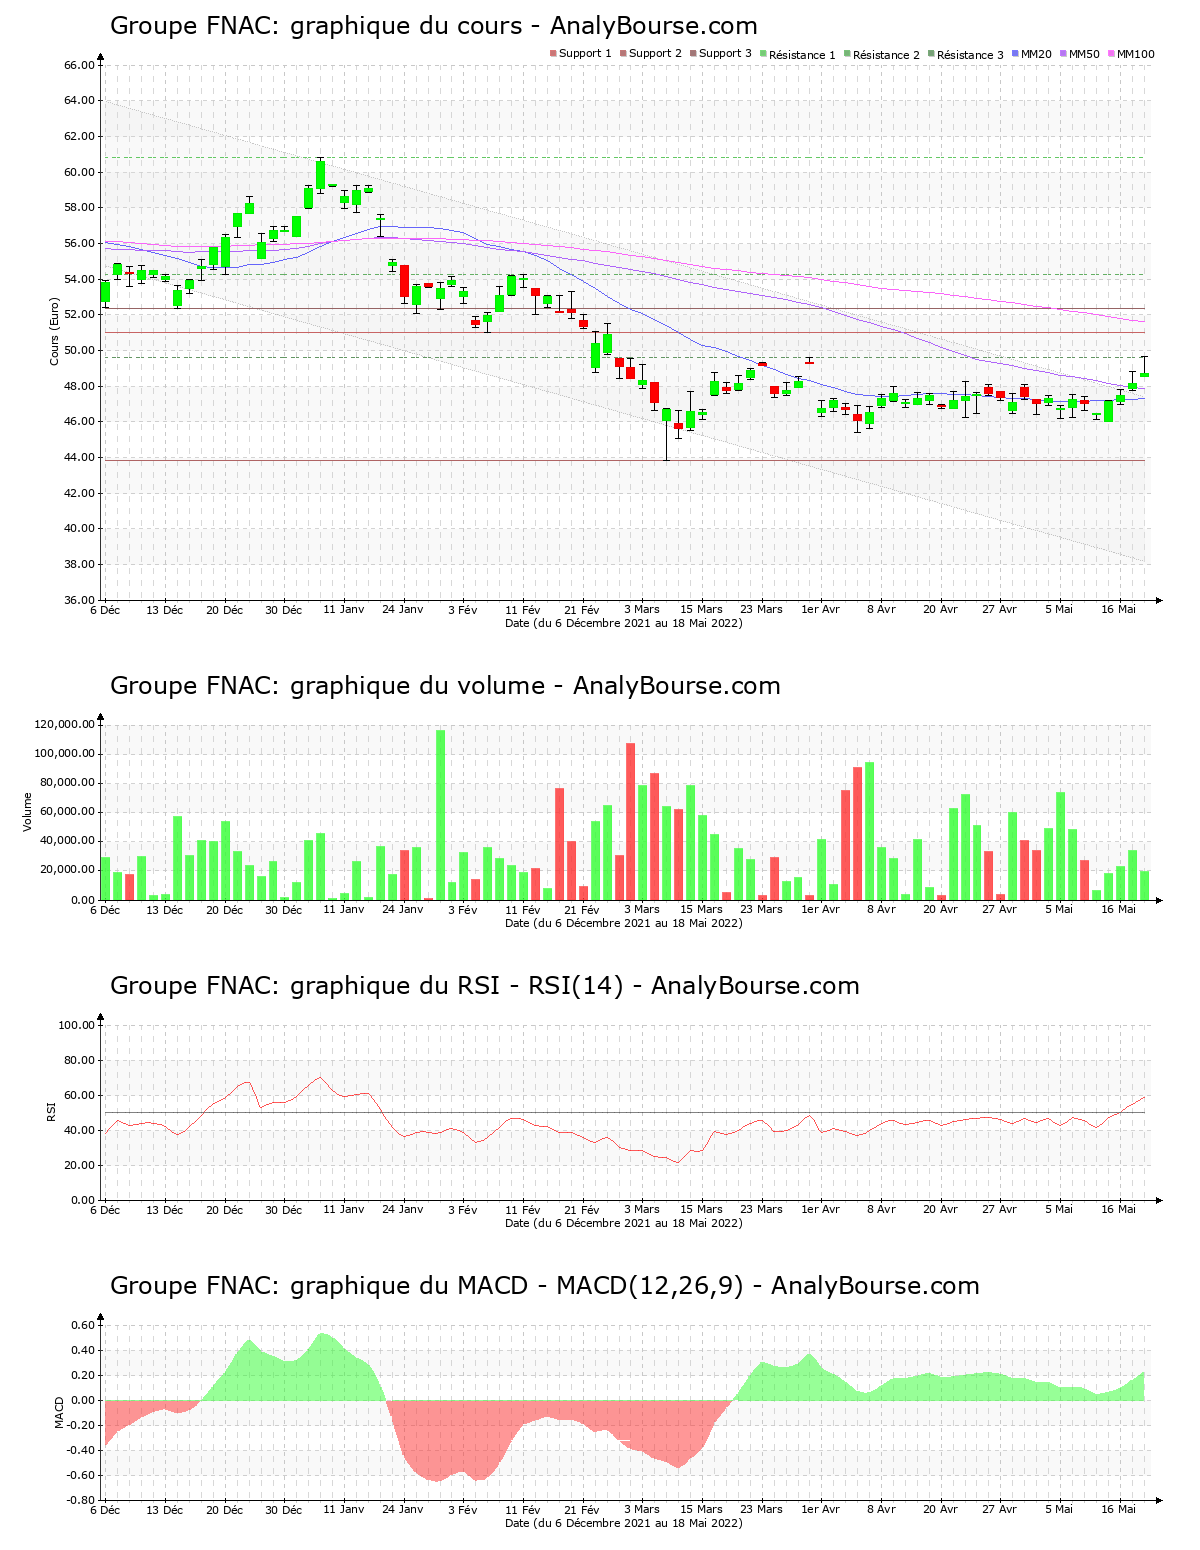Click the 66.00 value on price axis
The image size is (1200, 1550).
80,65
